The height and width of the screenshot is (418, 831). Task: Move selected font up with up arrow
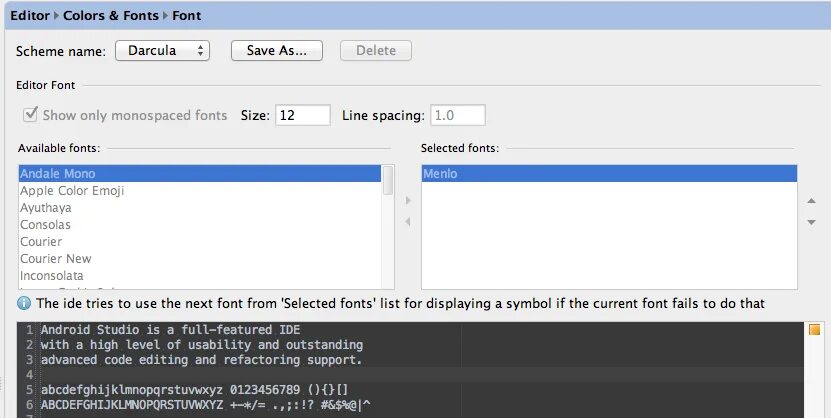[811, 201]
